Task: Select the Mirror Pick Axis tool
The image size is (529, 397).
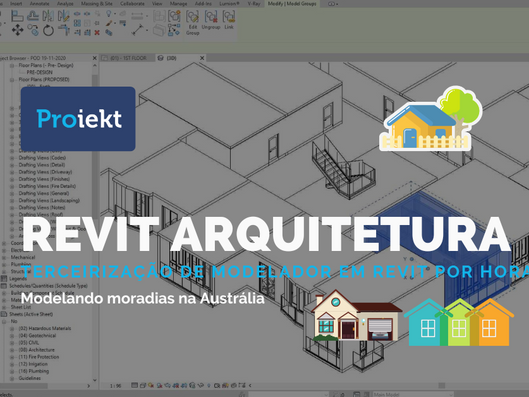Action: [48, 16]
